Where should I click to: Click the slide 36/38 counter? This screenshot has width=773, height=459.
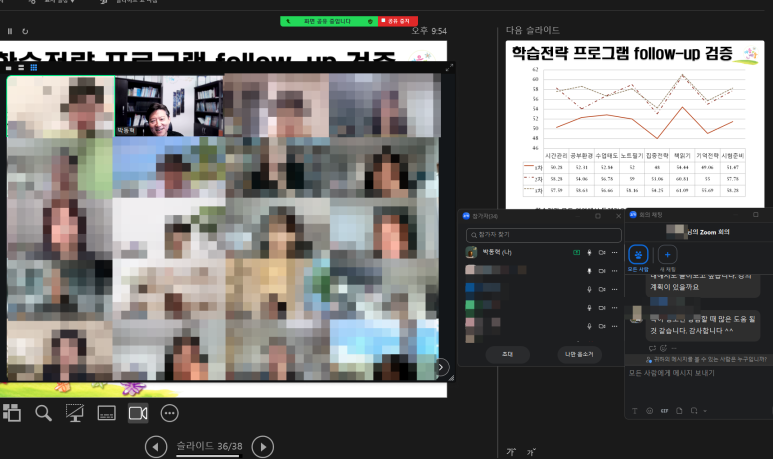click(x=210, y=446)
